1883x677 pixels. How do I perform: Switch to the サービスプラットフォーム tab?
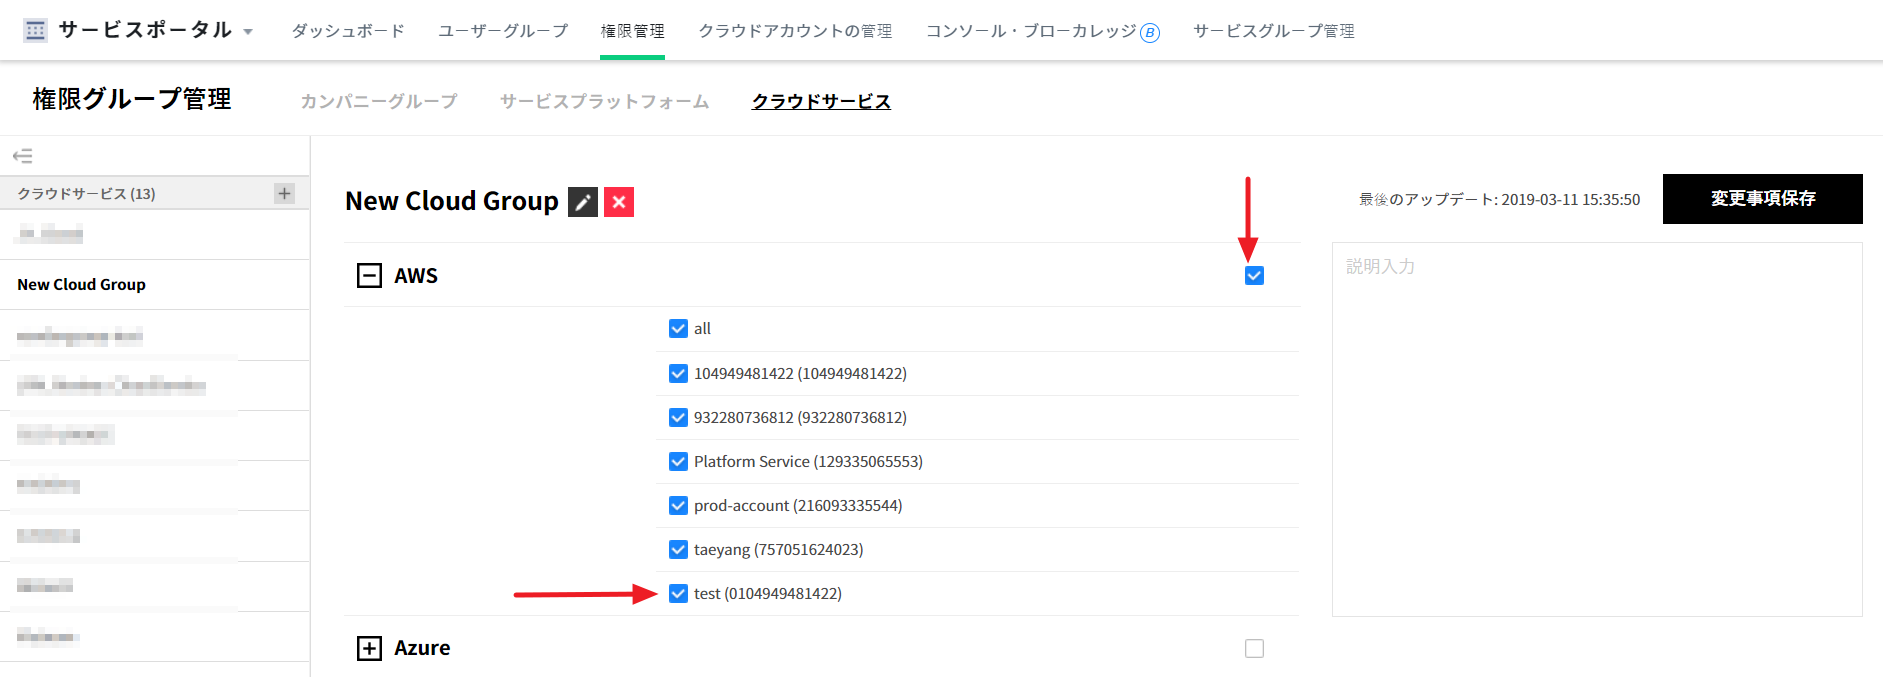[604, 101]
